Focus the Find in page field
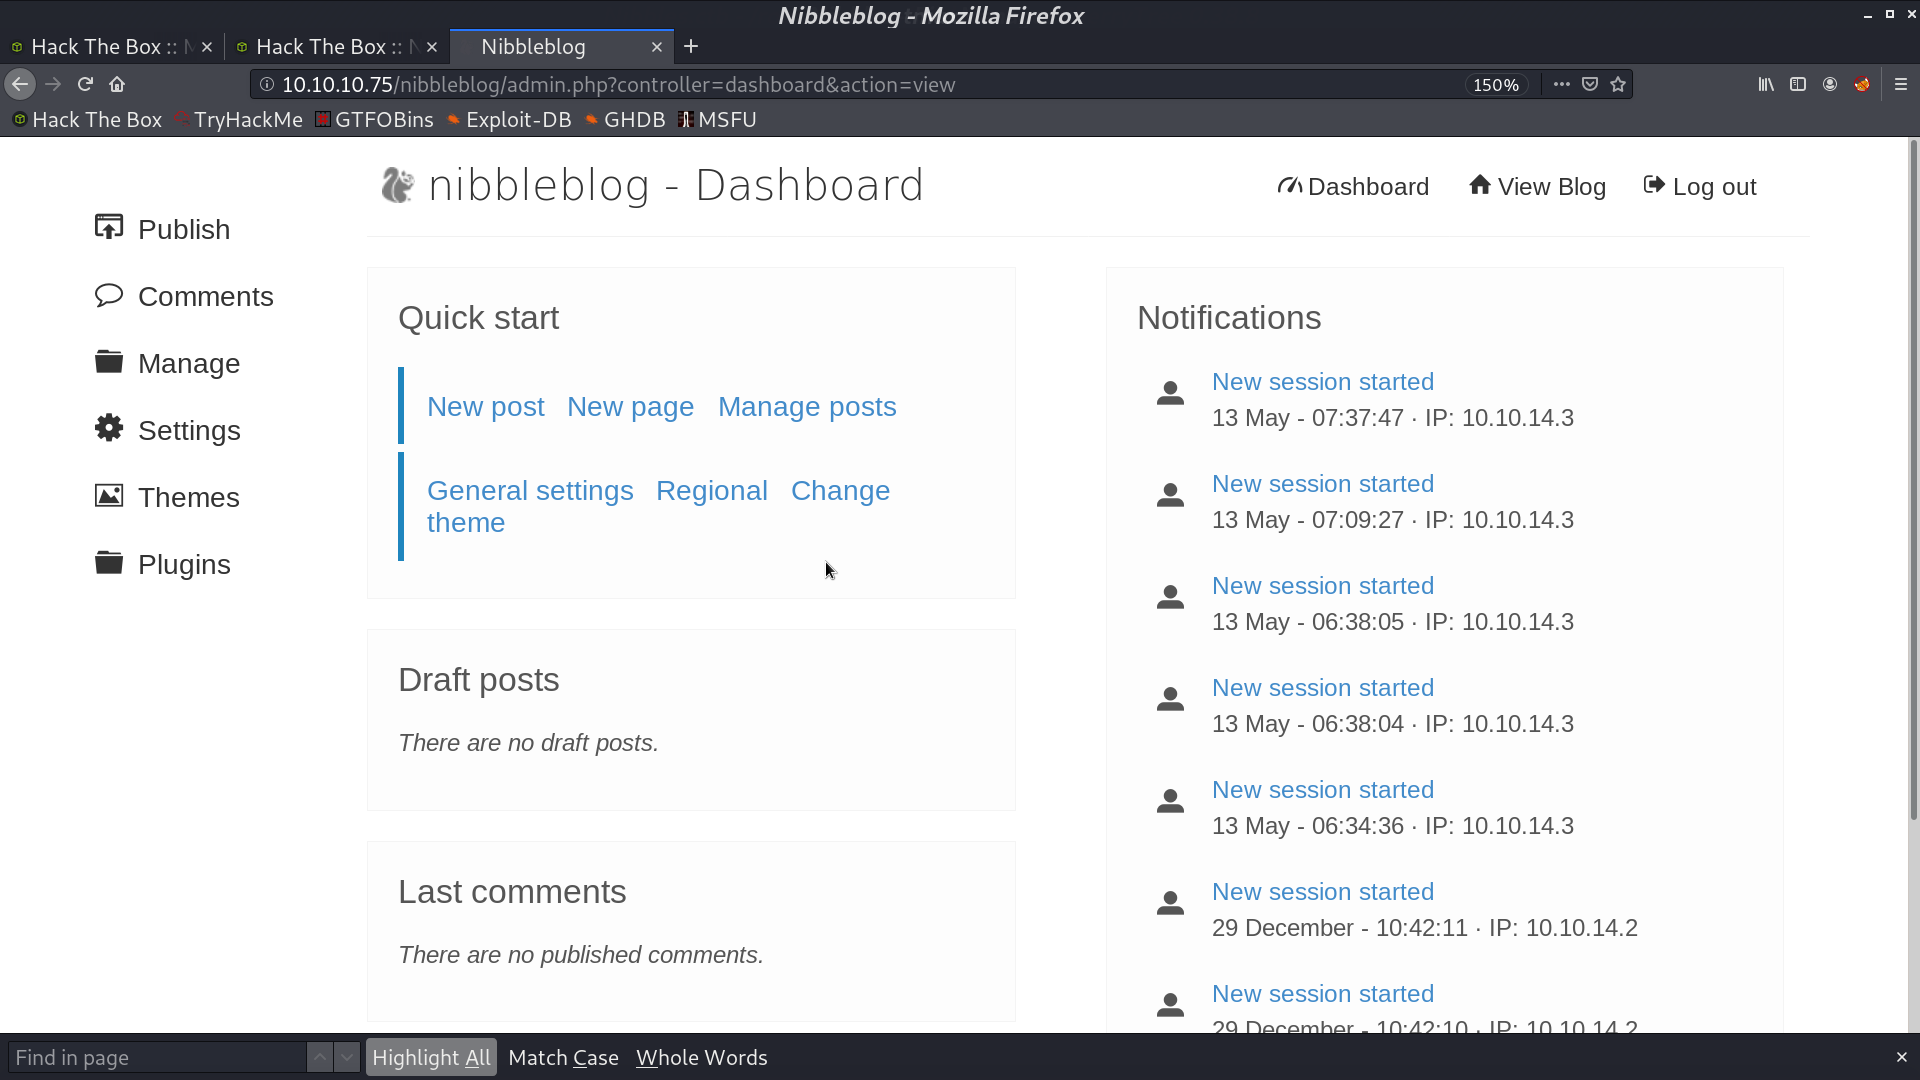 pos(157,1058)
